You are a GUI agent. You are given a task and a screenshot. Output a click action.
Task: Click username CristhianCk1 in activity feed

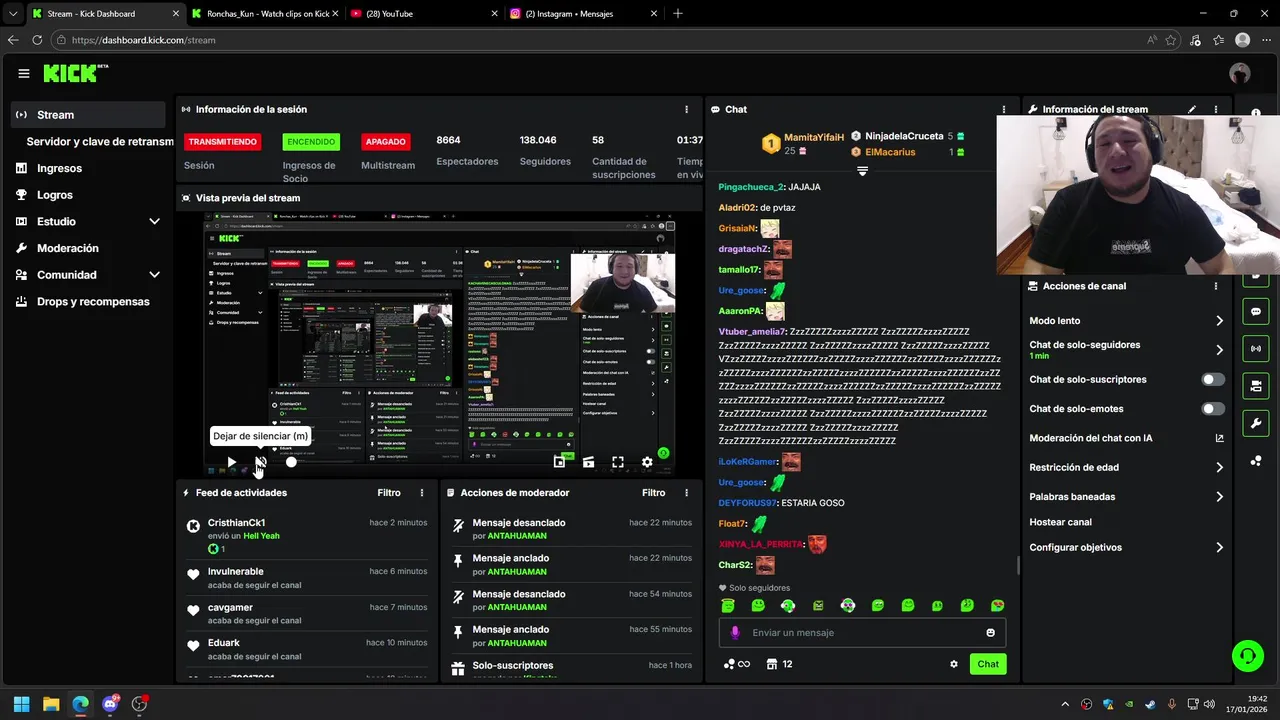[236, 523]
